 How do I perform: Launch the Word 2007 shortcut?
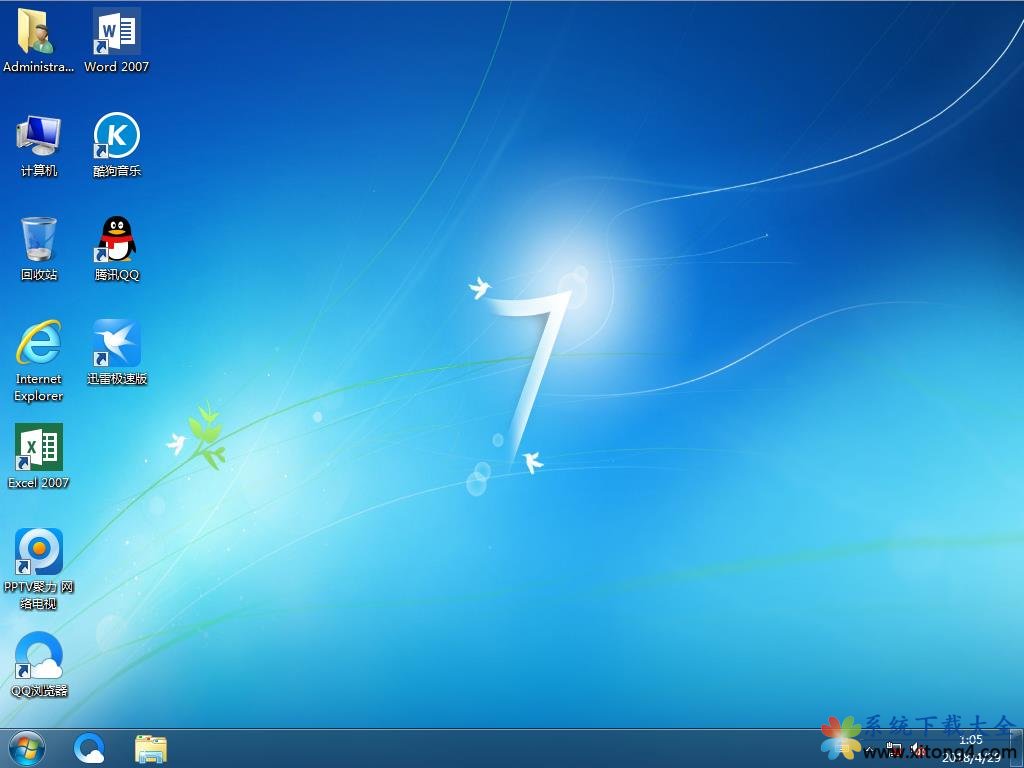(x=116, y=39)
